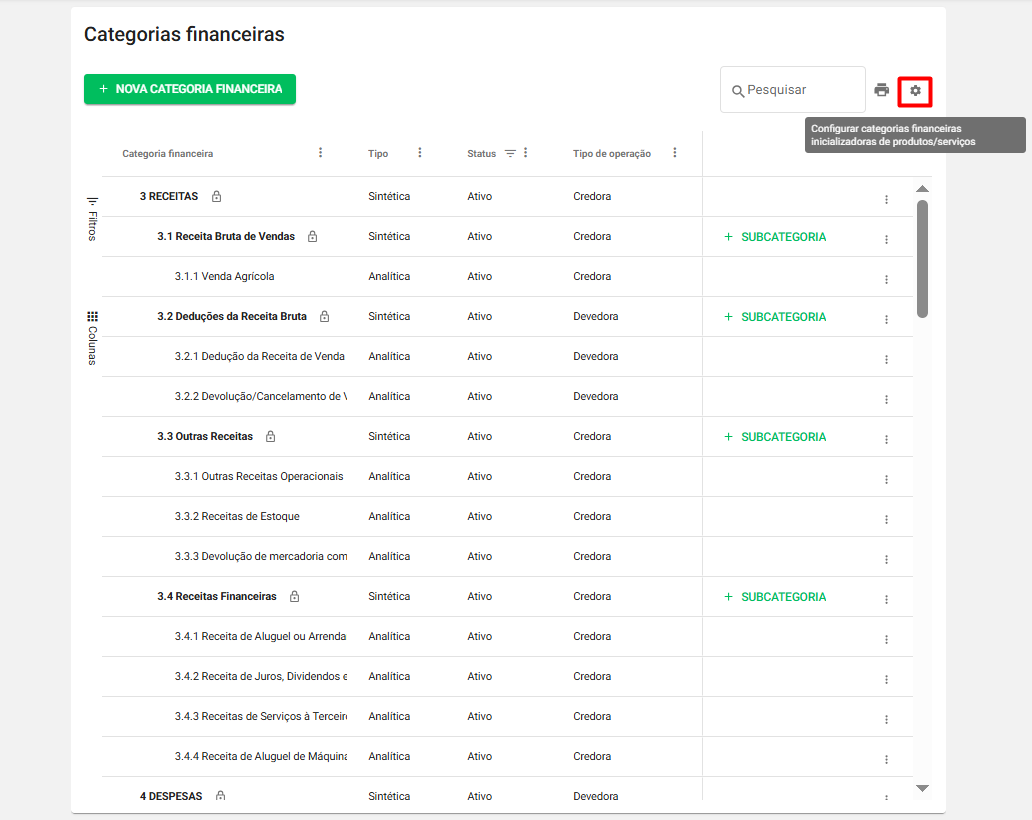Click the scroll down arrow of the table
The image size is (1032, 820).
coord(922,788)
